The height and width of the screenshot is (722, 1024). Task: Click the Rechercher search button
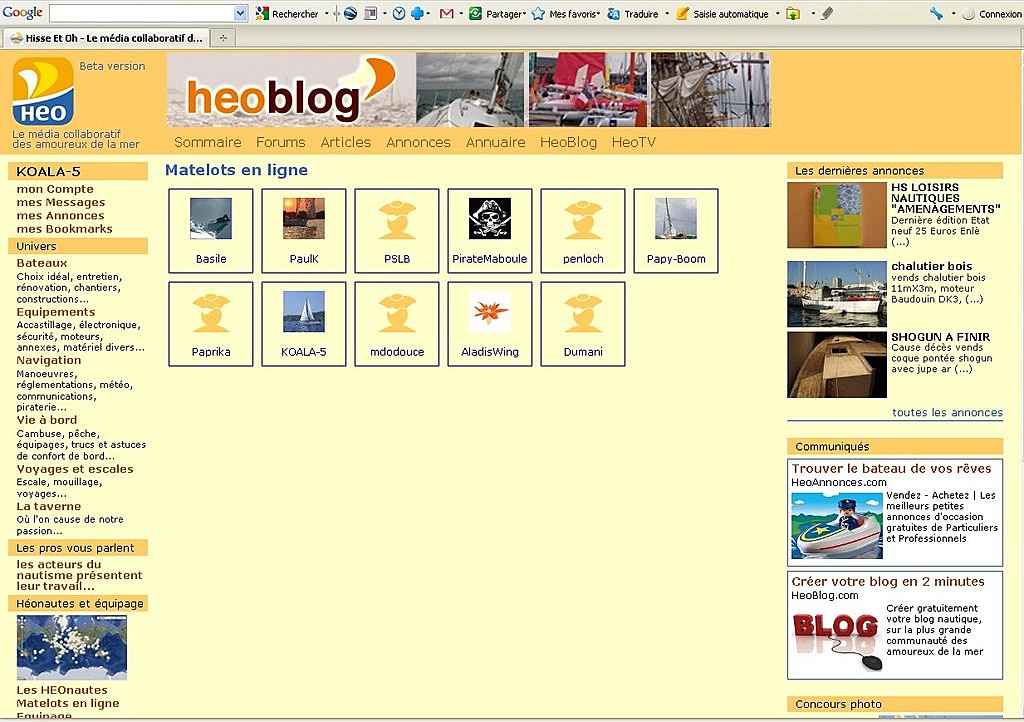287,14
